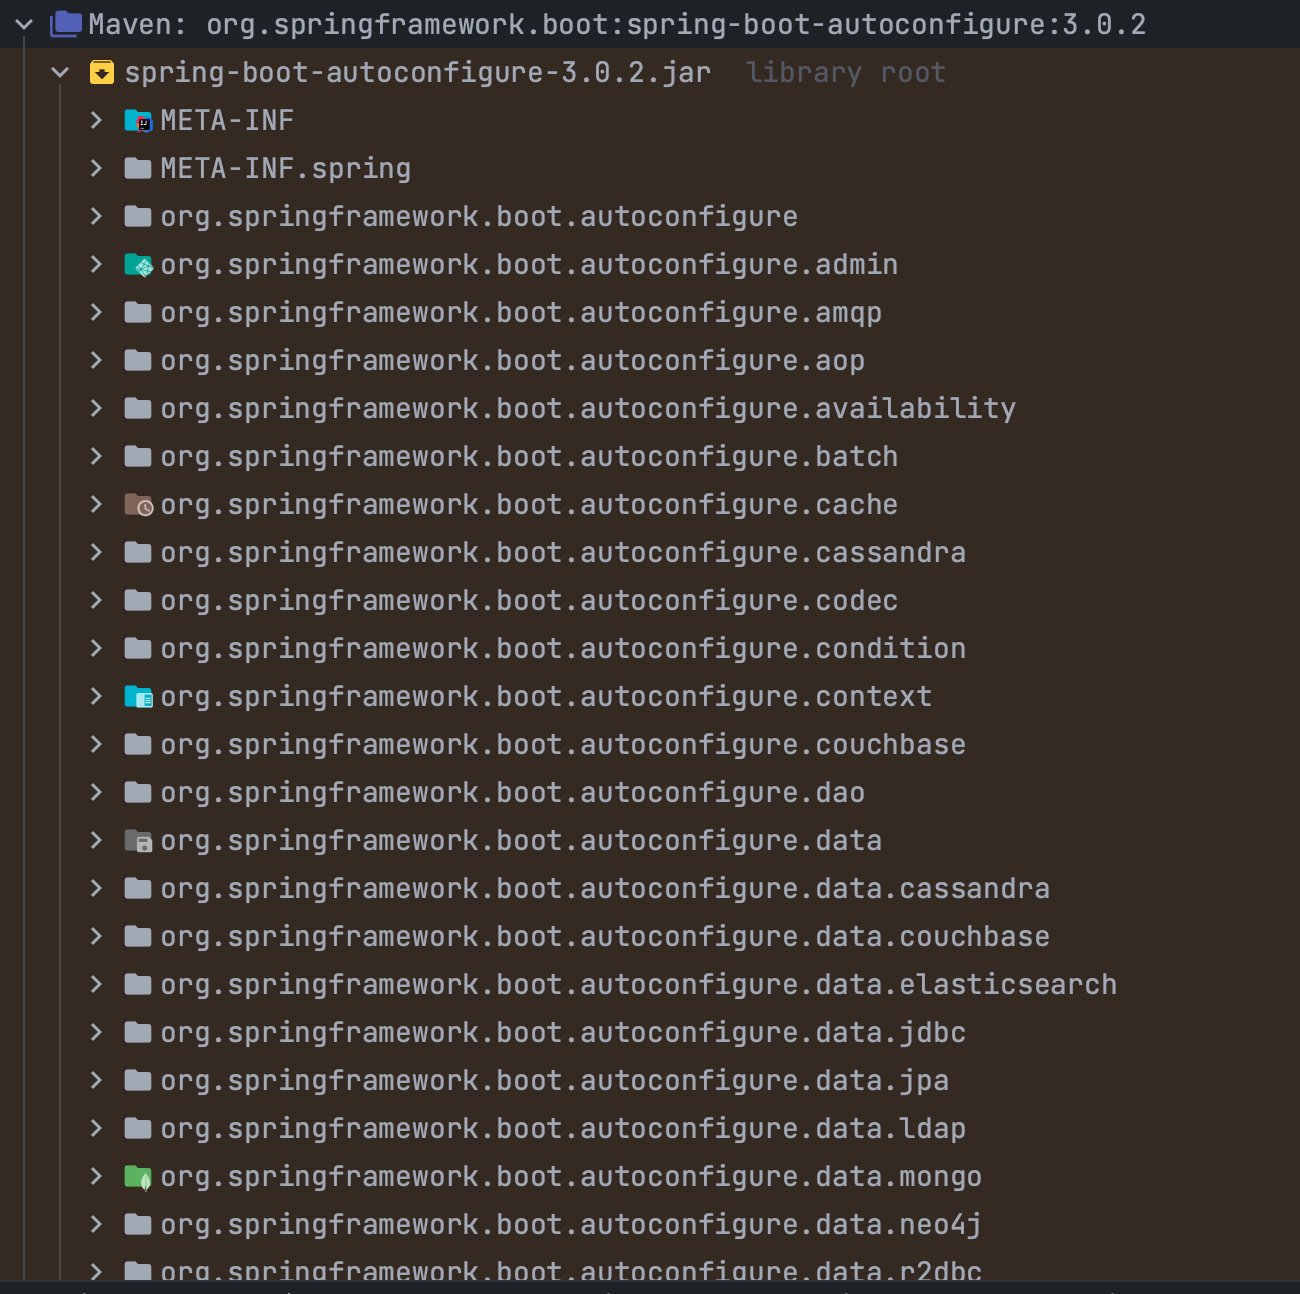Viewport: 1300px width, 1294px height.
Task: Expand the autoconfigure.data.jpa package arrow
Action: 96,1080
